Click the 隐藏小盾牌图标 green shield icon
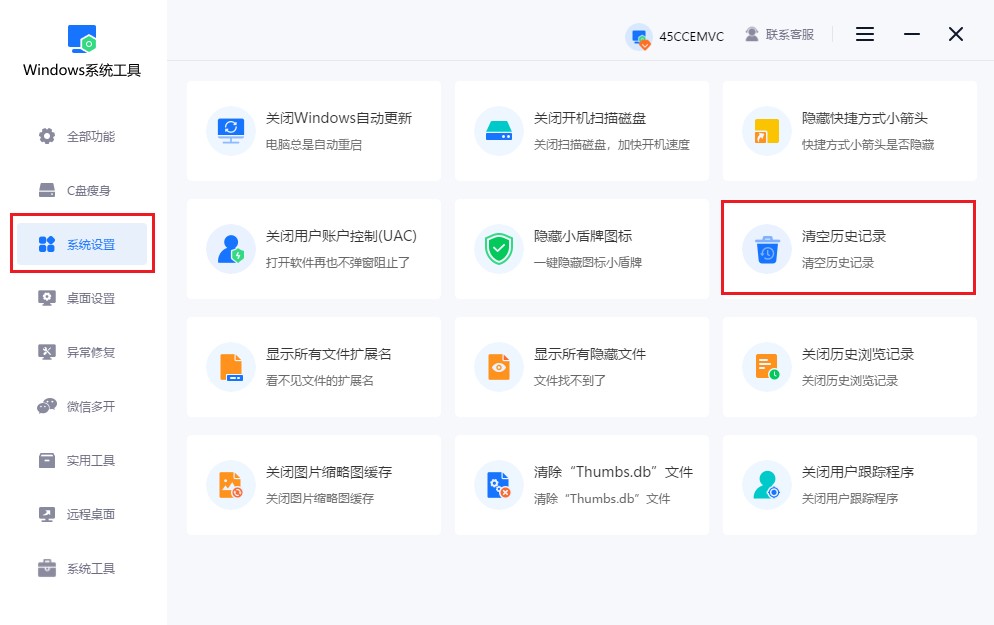Screen dimensions: 994x625 (x=499, y=248)
